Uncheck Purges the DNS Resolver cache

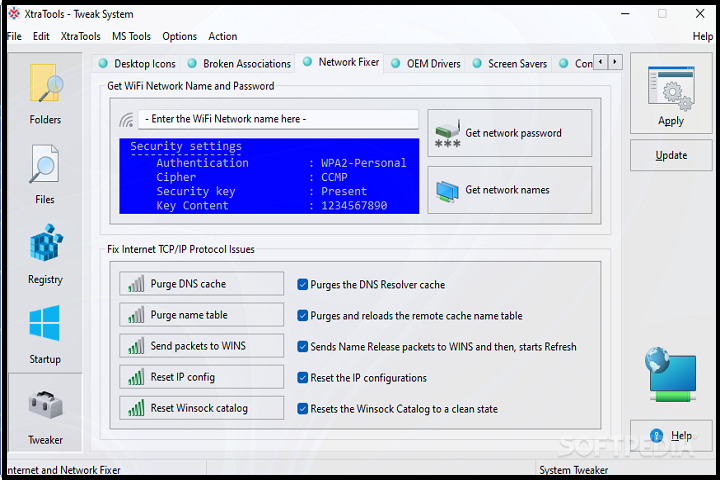click(303, 284)
